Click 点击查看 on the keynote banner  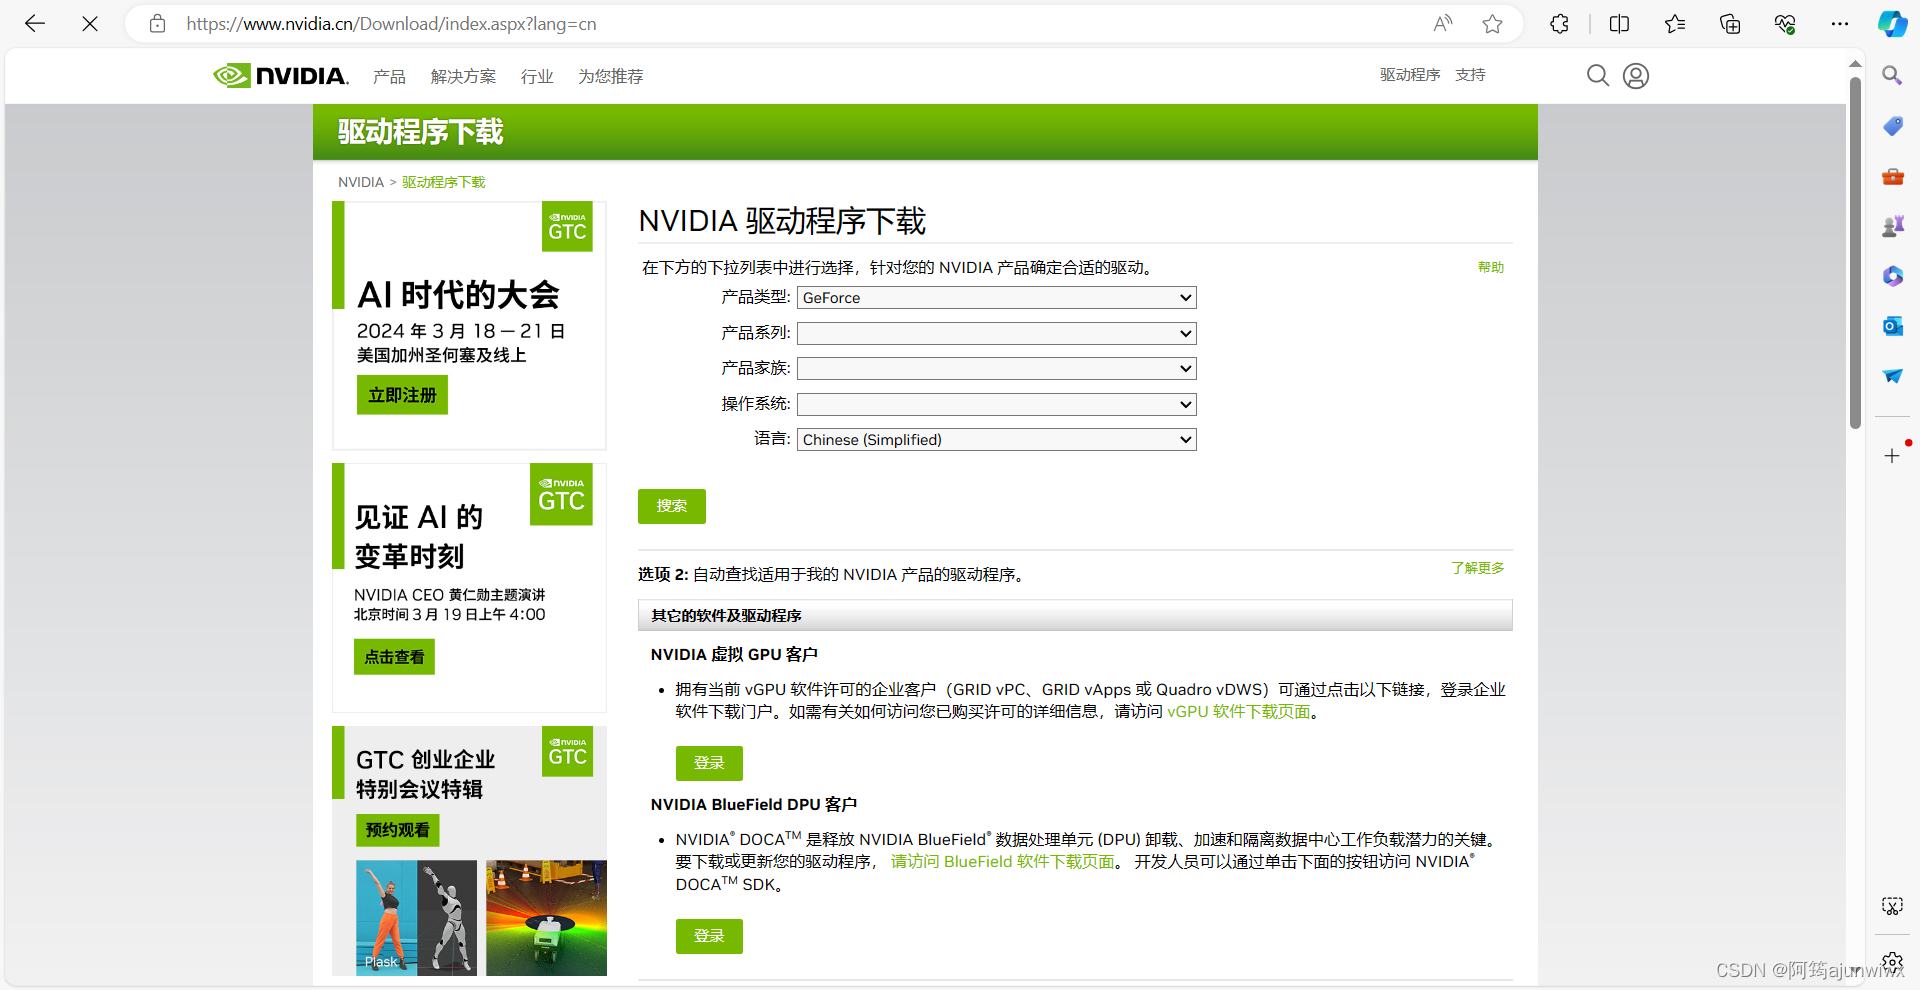394,657
